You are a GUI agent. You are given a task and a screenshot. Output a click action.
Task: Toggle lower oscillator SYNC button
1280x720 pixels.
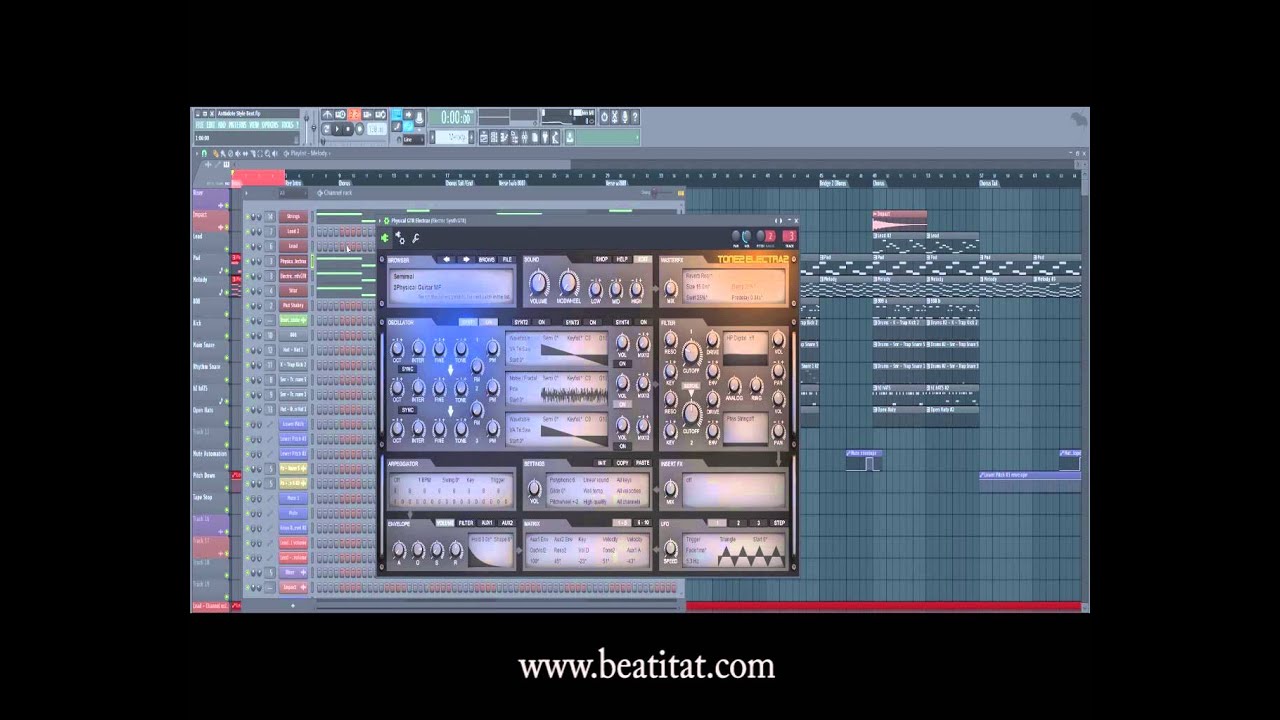(407, 410)
